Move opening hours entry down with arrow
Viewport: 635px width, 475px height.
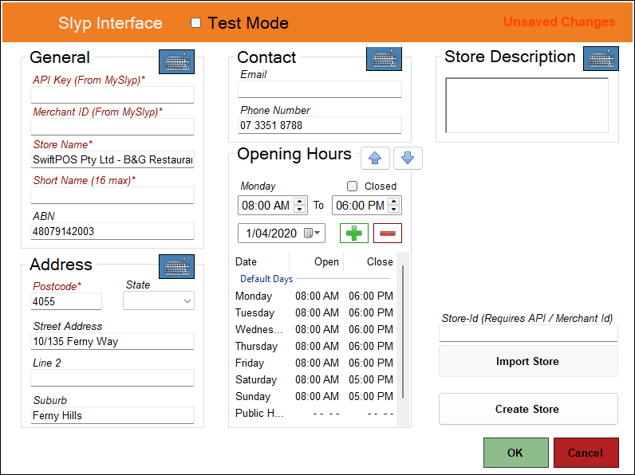coord(408,158)
